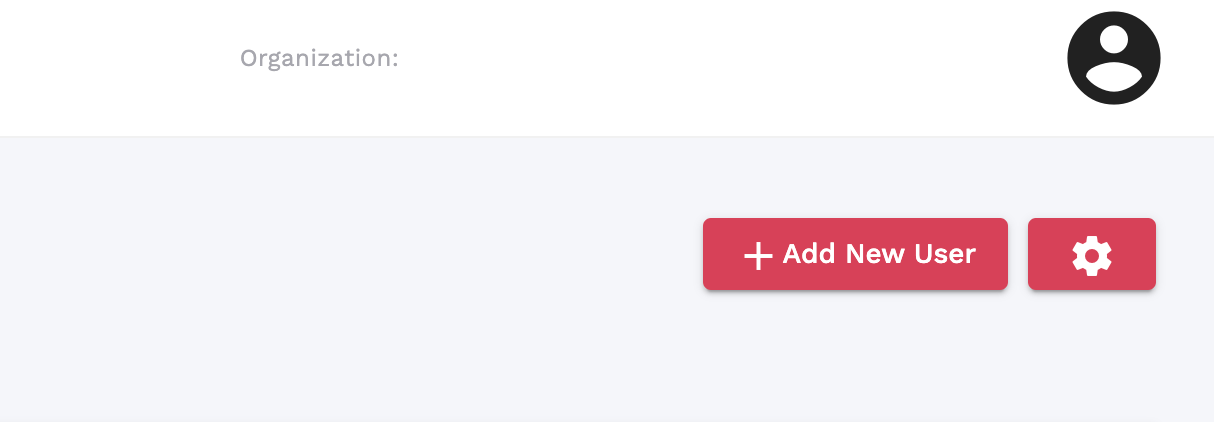Screen dimensions: 1214x422
Task: Open the profile dropdown from the round avatar
Action: tap(1114, 58)
